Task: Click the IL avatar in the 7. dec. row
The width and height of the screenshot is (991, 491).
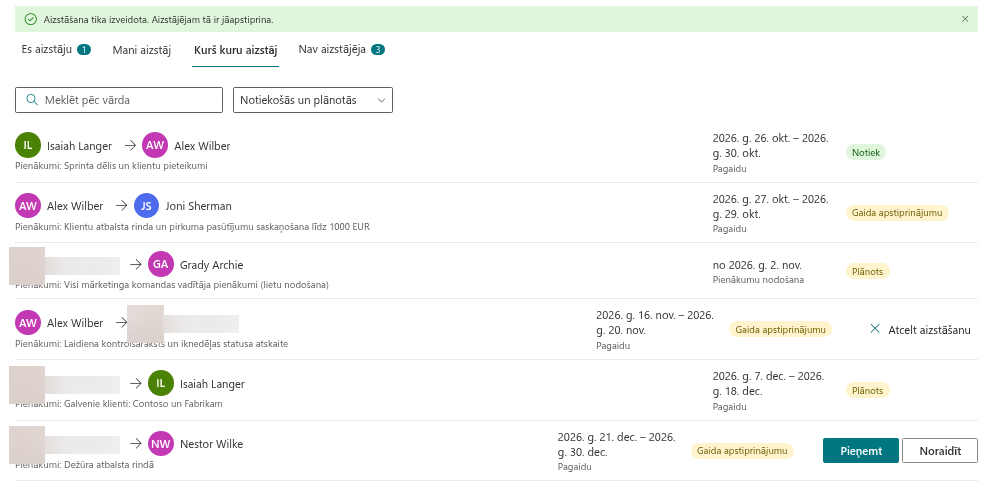Action: [161, 383]
